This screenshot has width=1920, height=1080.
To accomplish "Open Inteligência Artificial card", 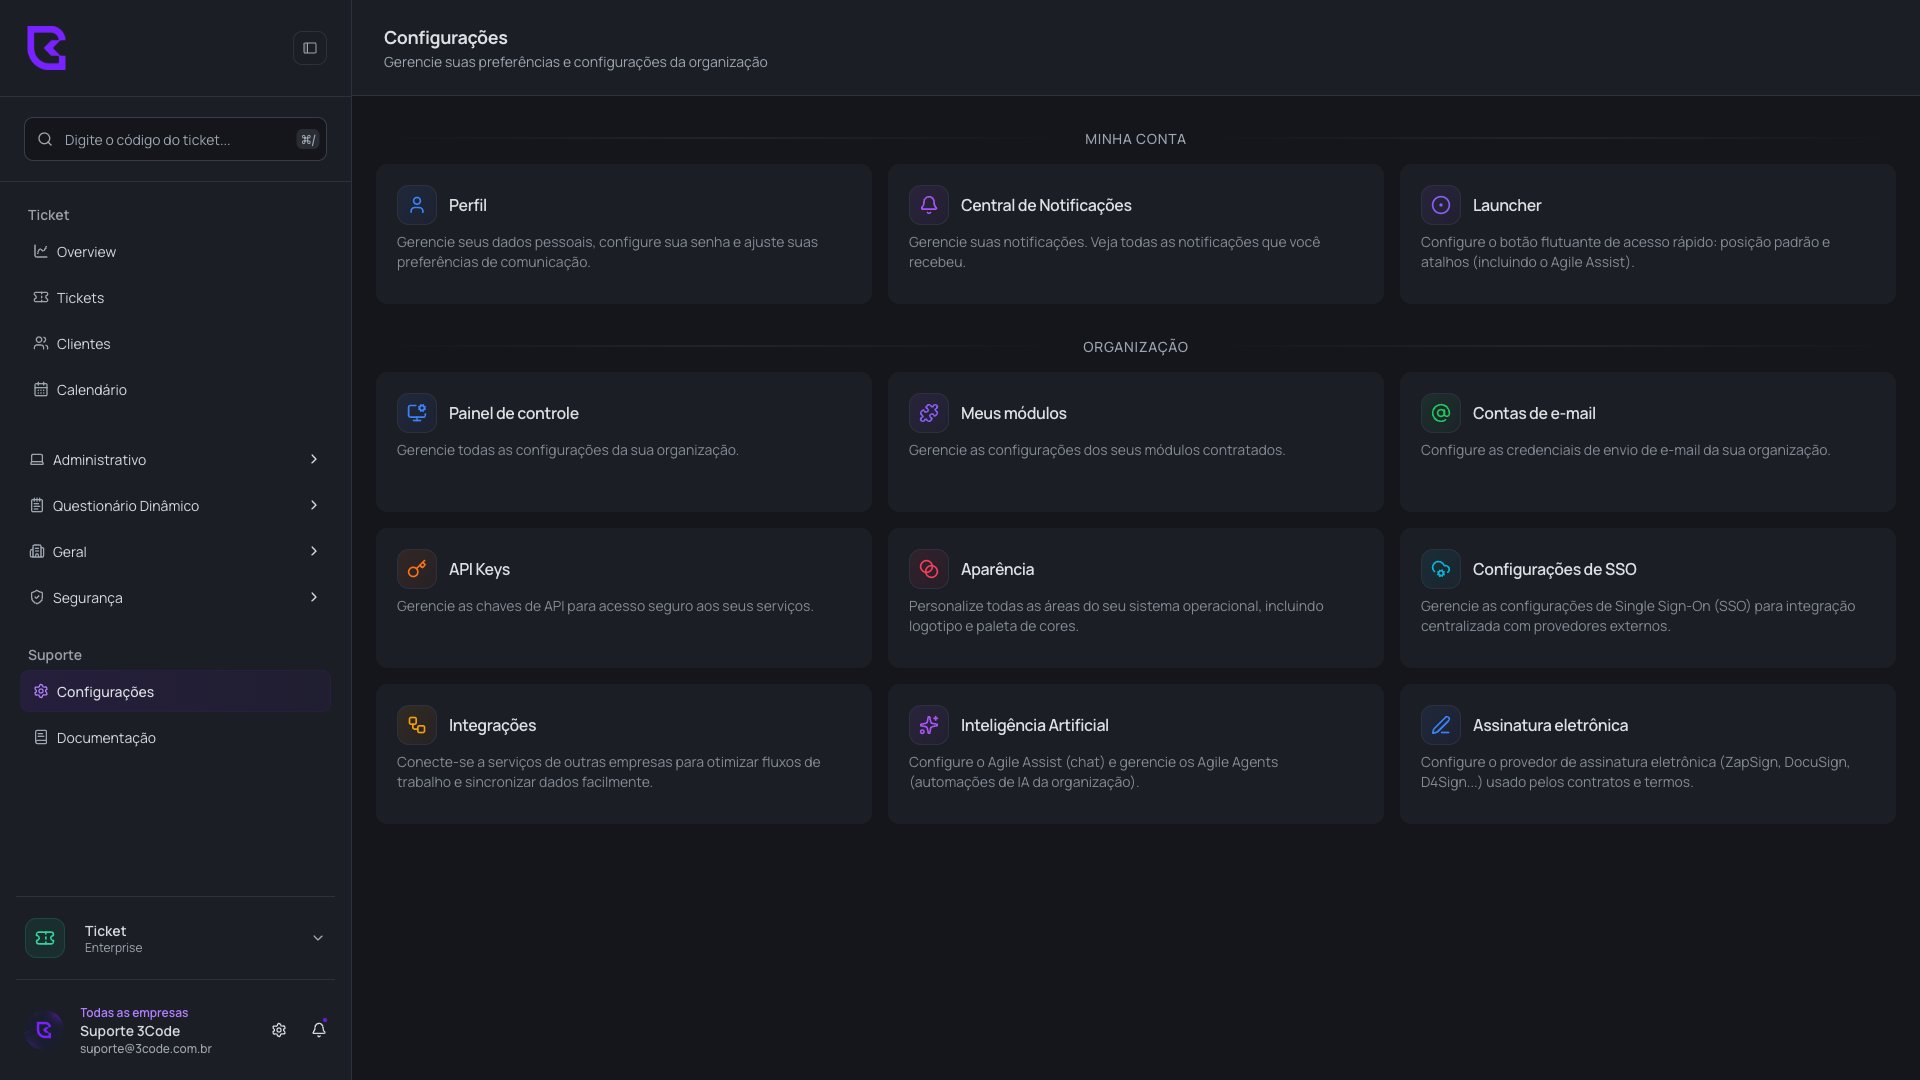I will (x=1136, y=754).
